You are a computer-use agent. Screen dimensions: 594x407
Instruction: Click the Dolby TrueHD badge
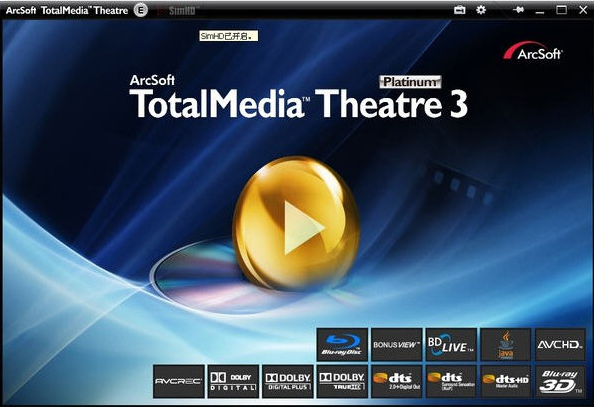[x=342, y=381]
